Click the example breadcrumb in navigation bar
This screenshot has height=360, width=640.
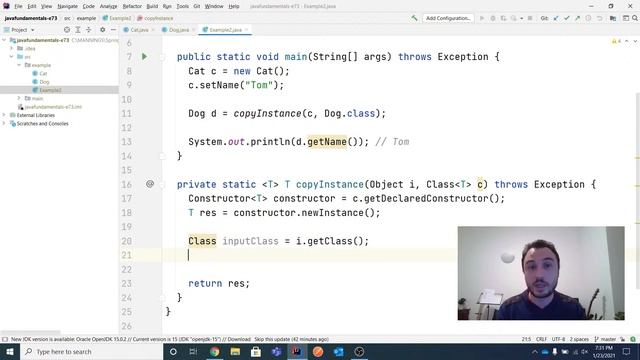click(x=86, y=18)
